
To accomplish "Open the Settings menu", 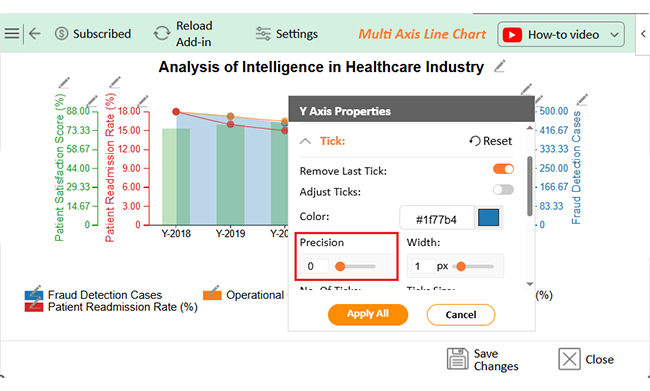I will (x=286, y=34).
